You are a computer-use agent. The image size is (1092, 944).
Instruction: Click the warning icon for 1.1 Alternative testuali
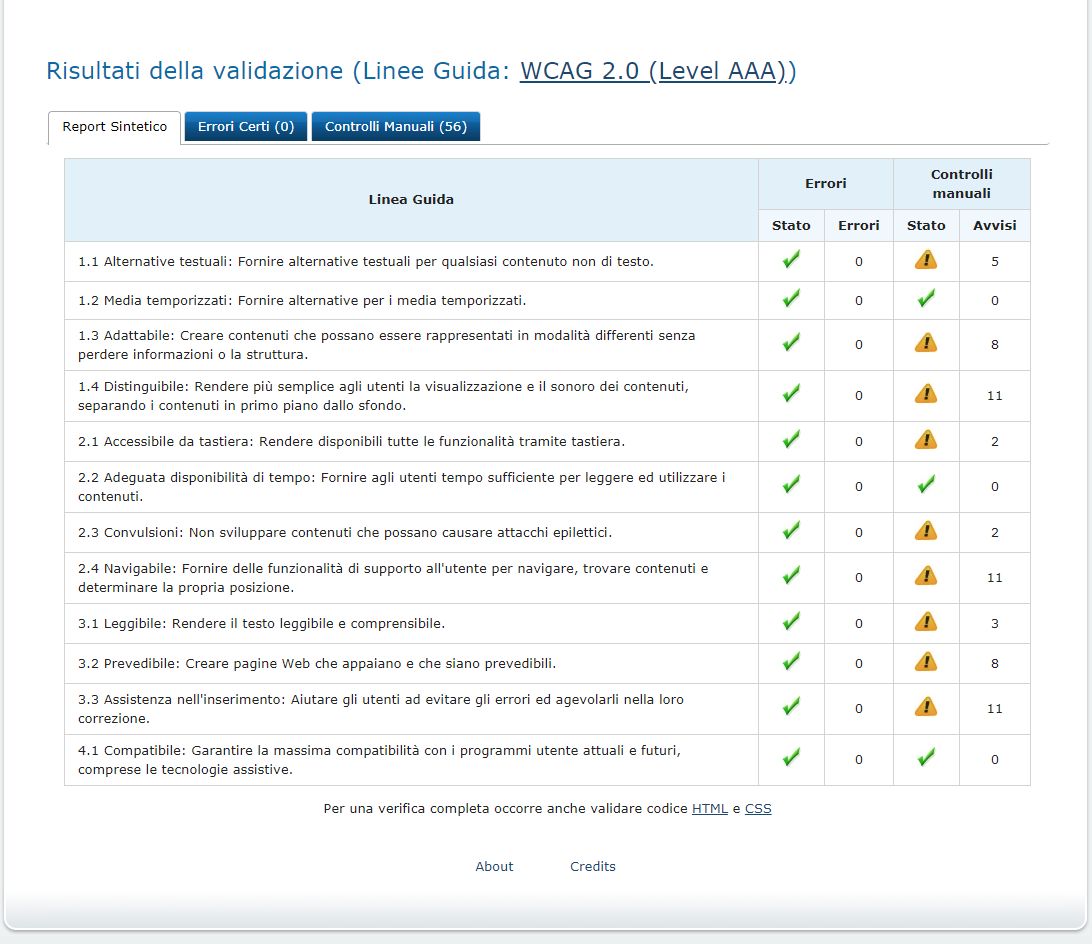point(926,260)
